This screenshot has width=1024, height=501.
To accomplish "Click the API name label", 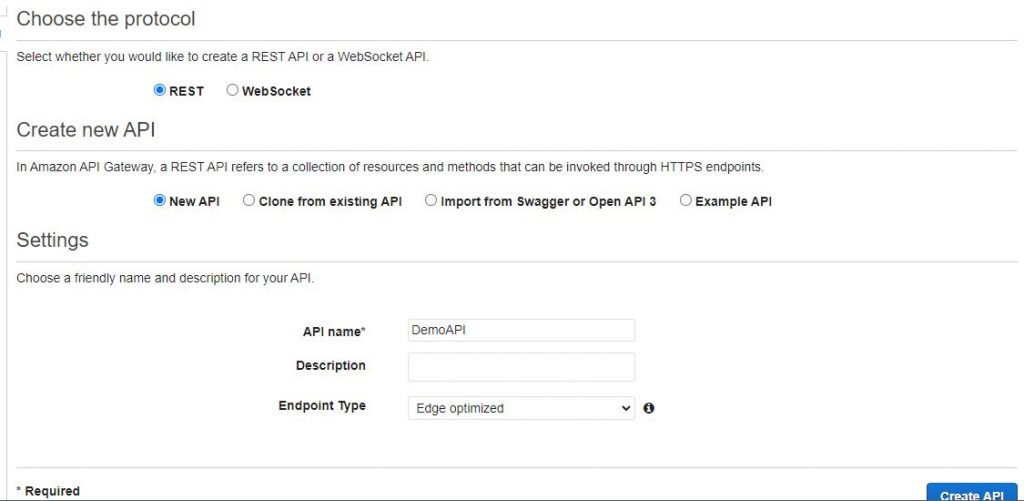I will pos(334,332).
